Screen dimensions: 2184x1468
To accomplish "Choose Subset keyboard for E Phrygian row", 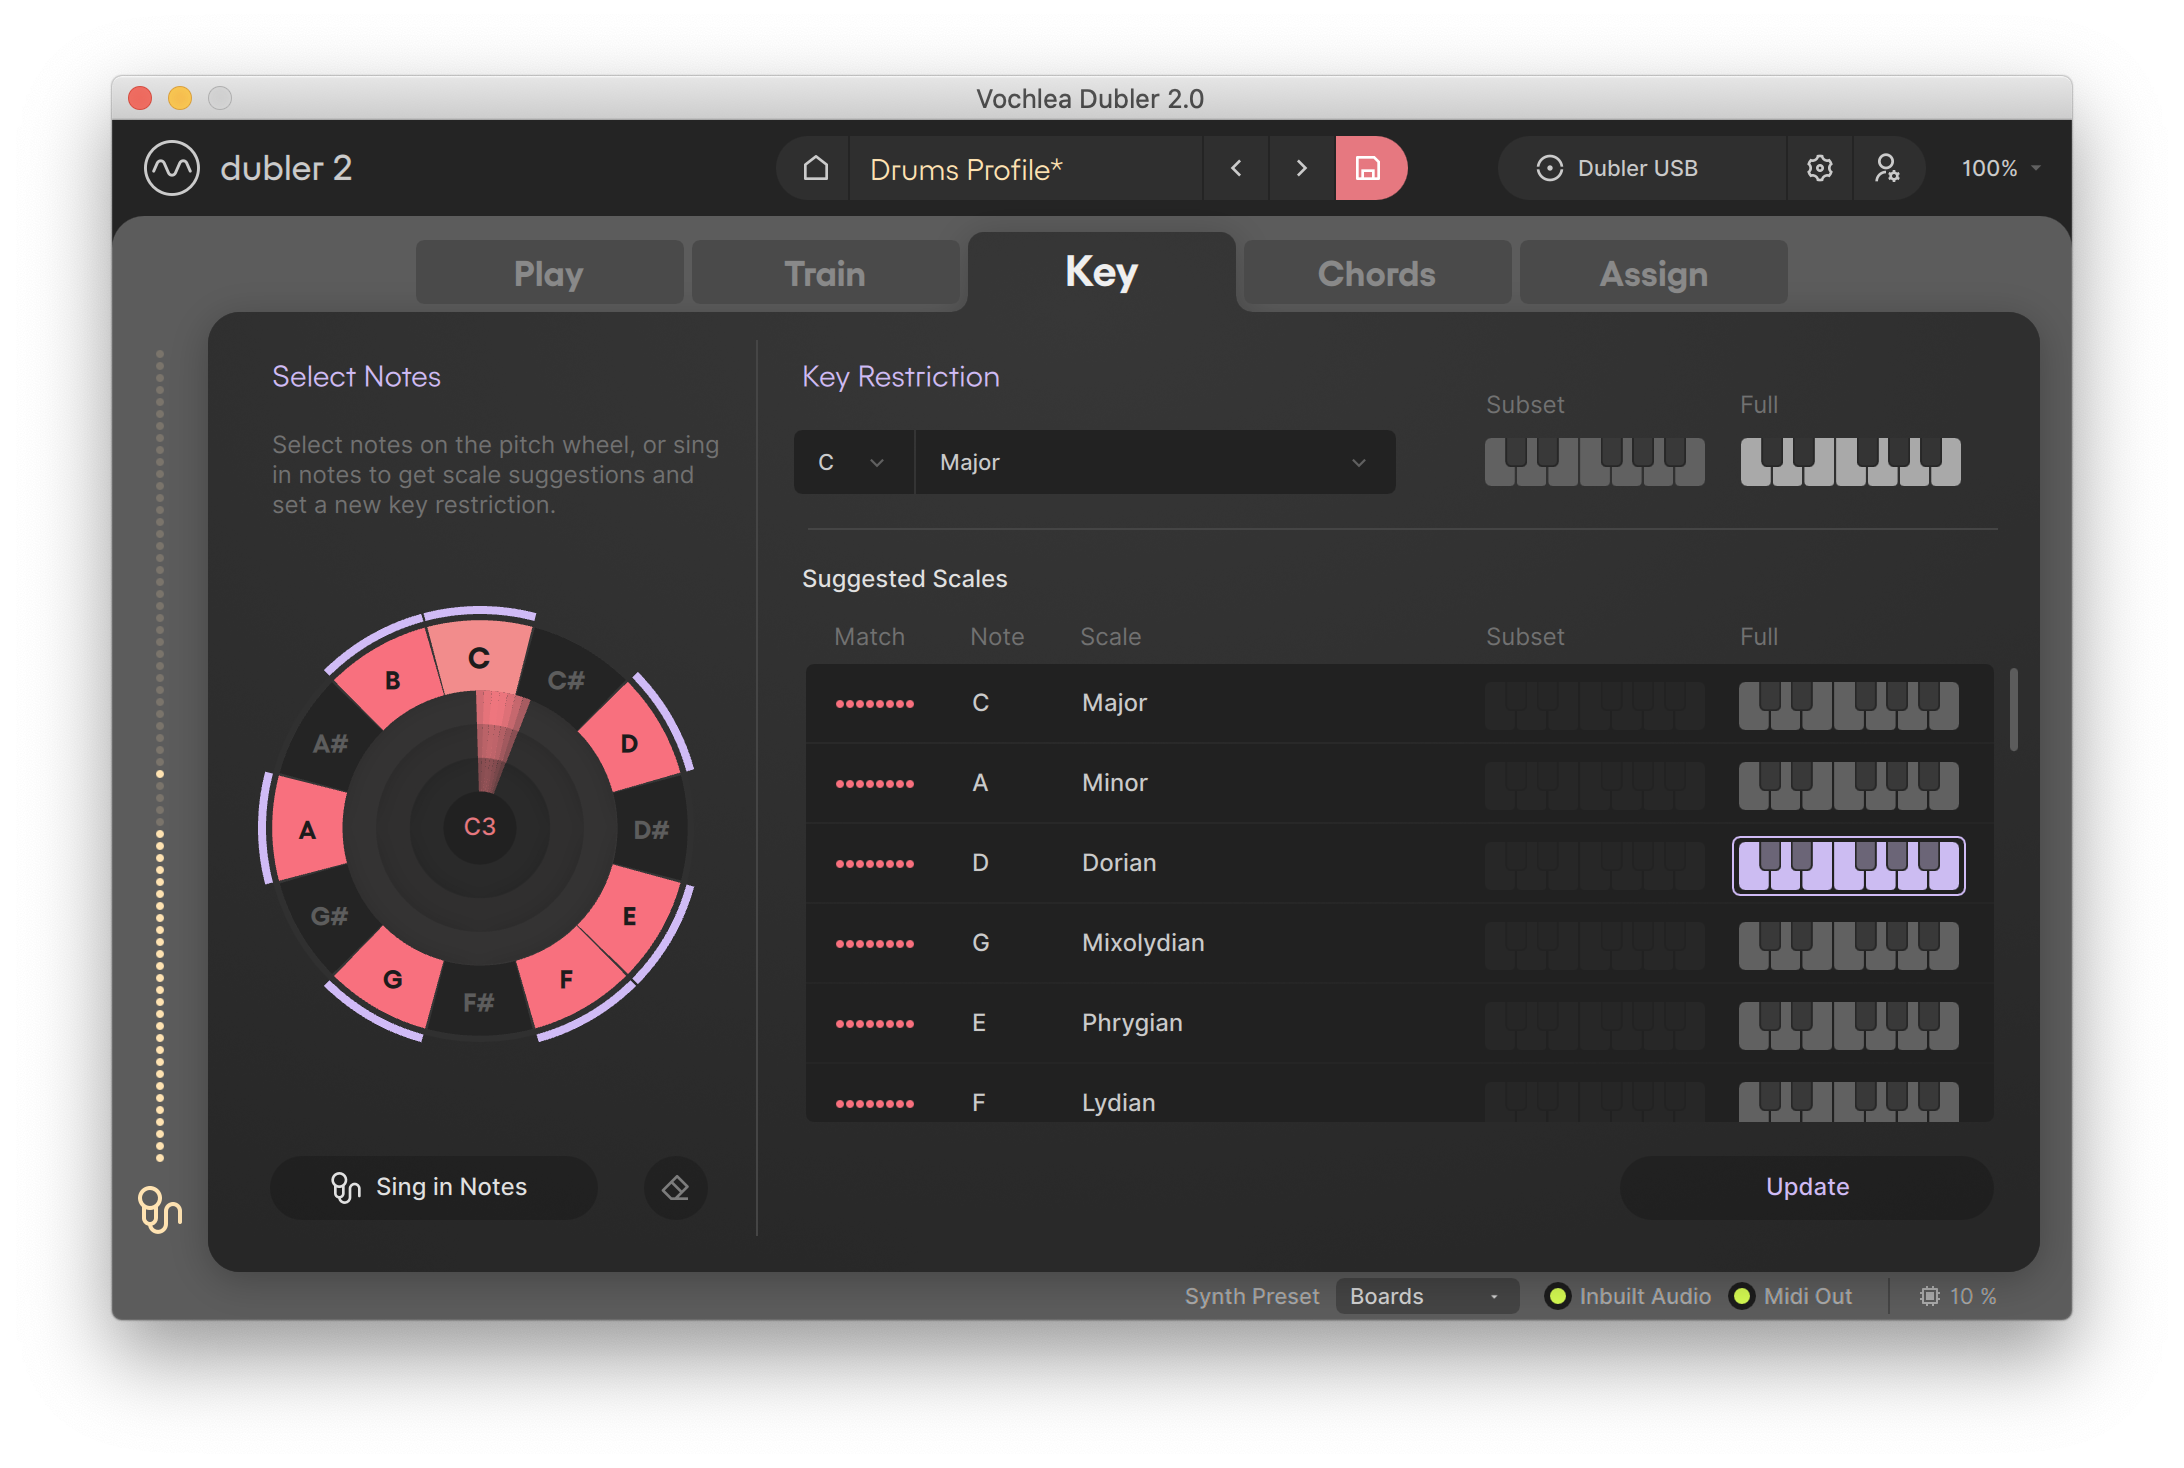I will 1594,1025.
